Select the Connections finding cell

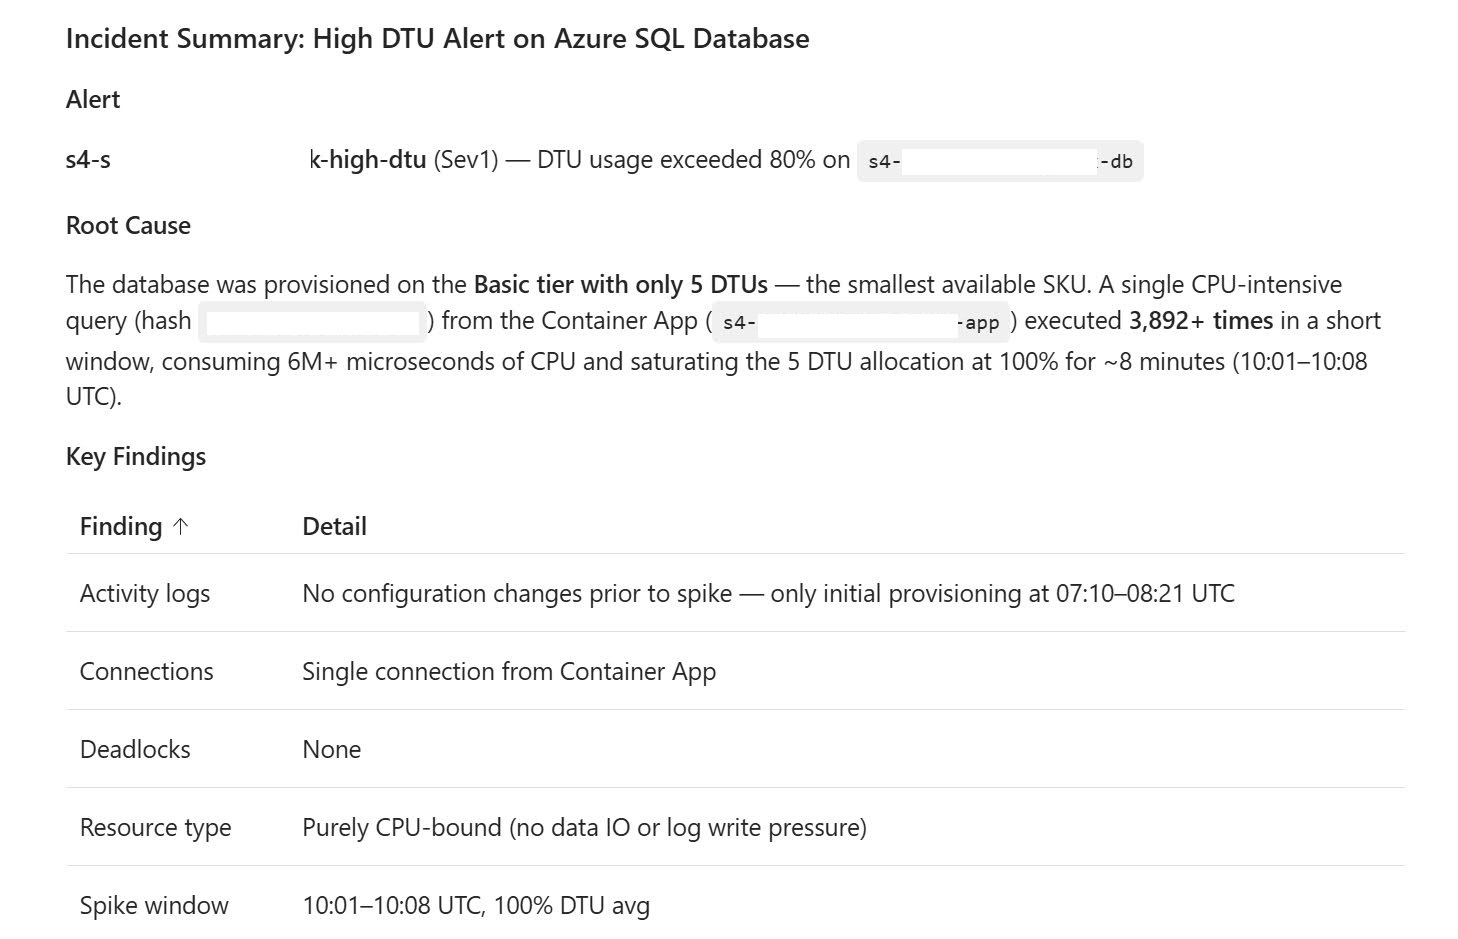point(146,671)
